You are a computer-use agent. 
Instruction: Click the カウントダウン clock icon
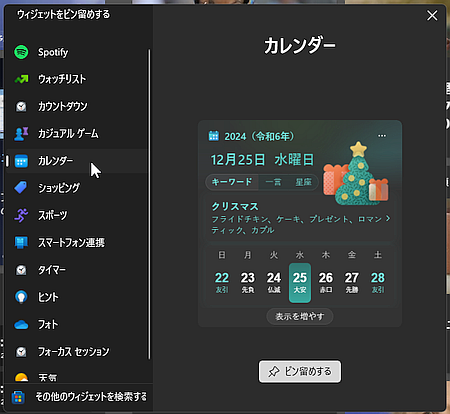(21, 107)
